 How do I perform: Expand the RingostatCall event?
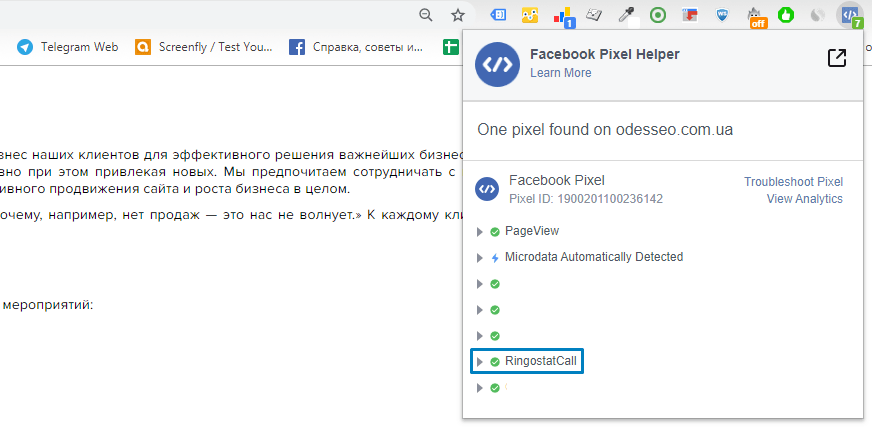(480, 363)
